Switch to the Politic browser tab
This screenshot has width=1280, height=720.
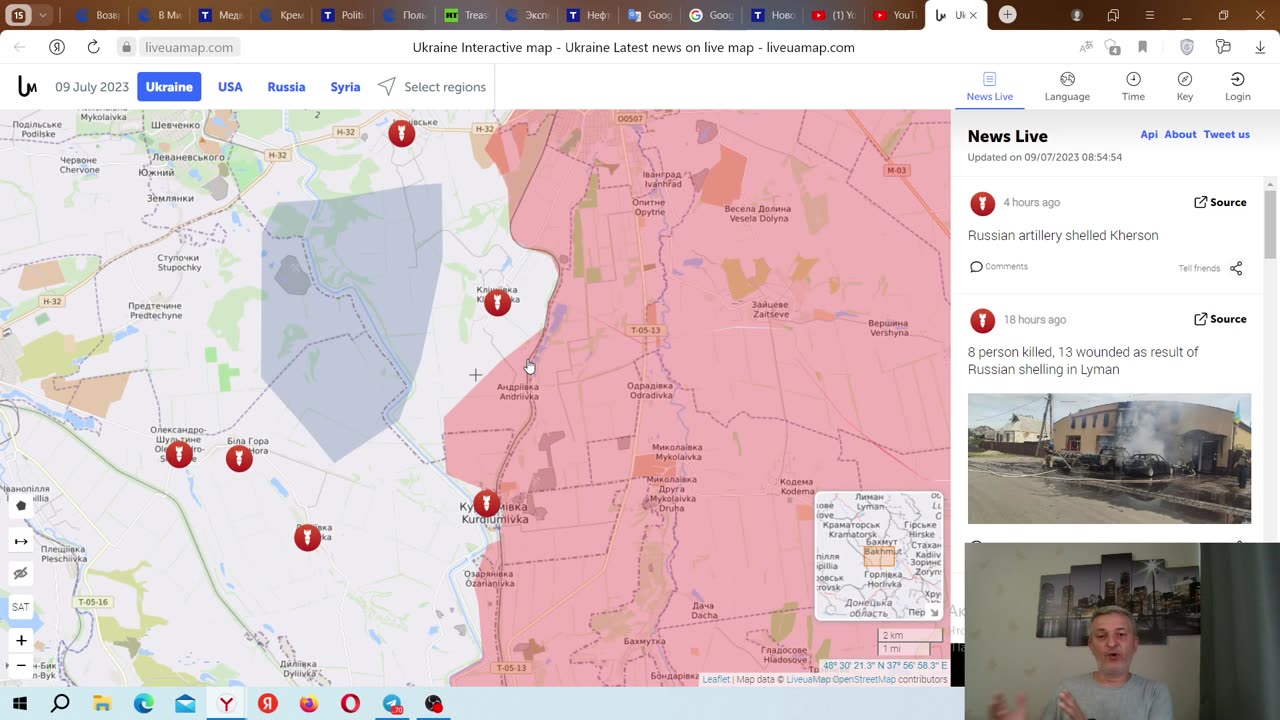343,15
